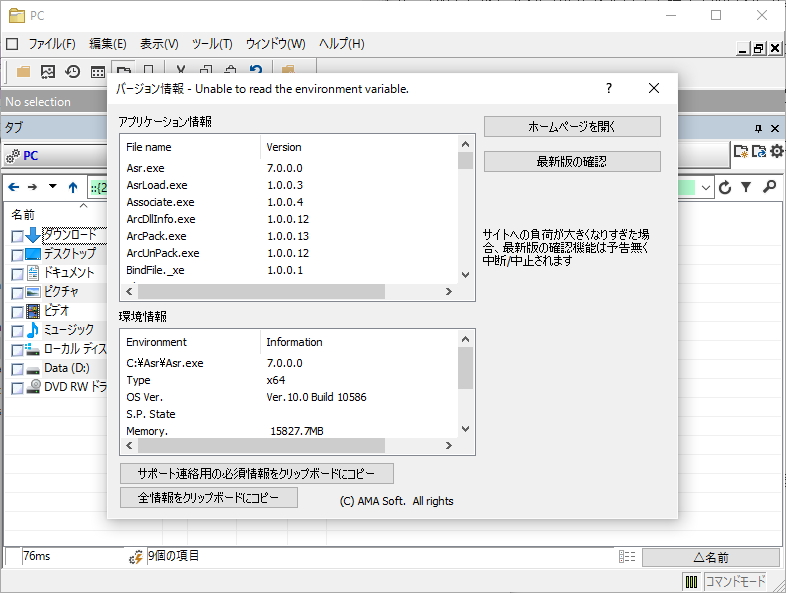Viewport: 786px width, 593px height.
Task: Click 全情報をクリップボードにコピー button
Action: click(209, 498)
